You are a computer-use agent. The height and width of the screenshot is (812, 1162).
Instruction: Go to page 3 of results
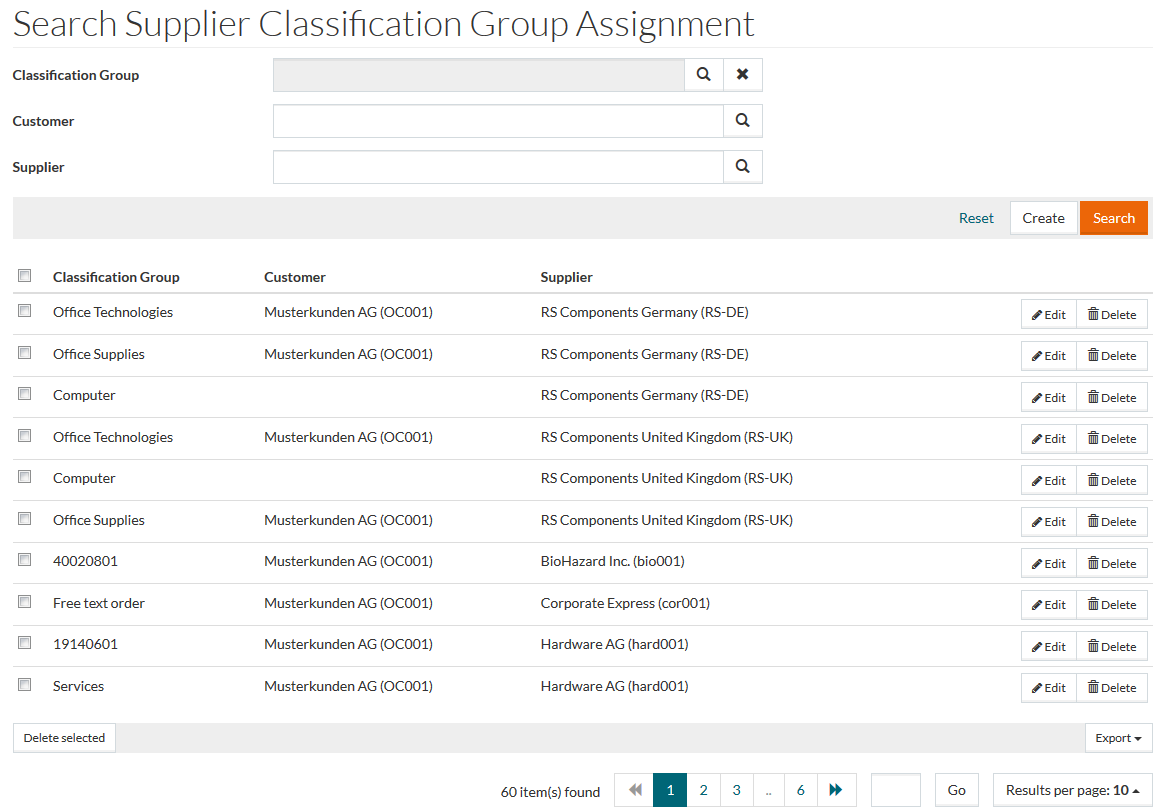736,790
